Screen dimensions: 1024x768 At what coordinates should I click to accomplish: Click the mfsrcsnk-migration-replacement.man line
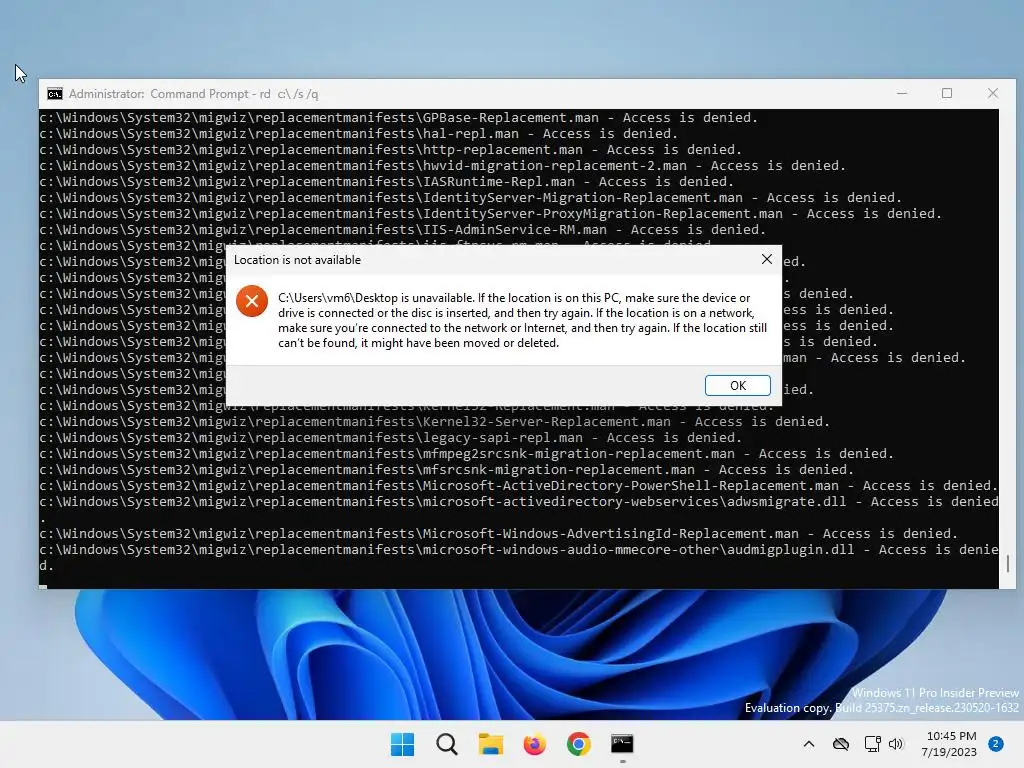447,470
